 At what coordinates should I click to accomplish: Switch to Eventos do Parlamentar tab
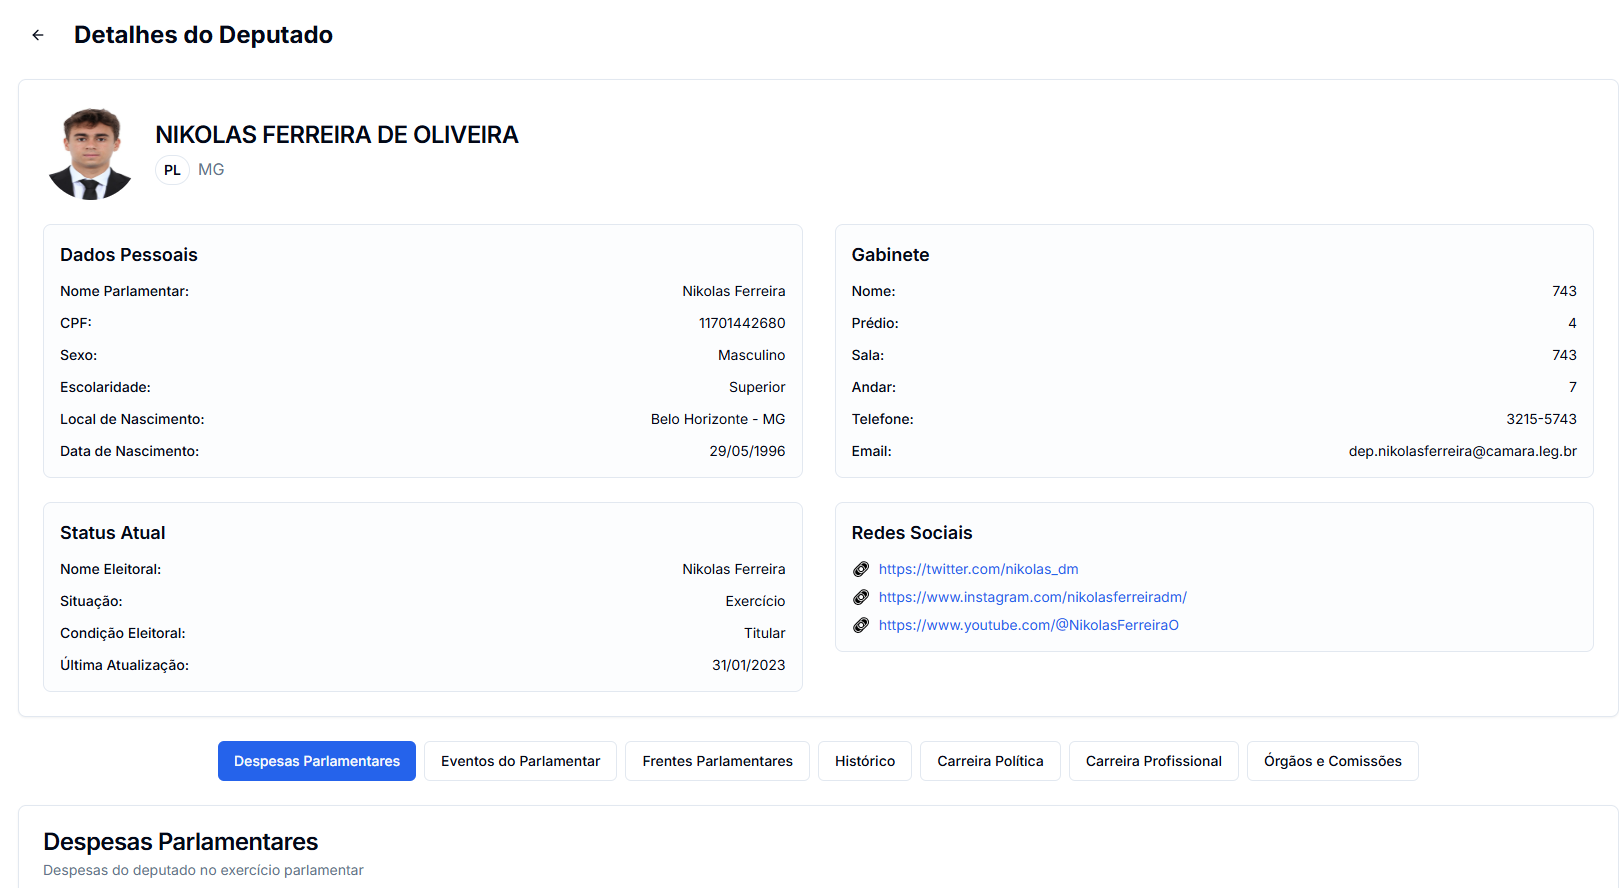coord(520,761)
